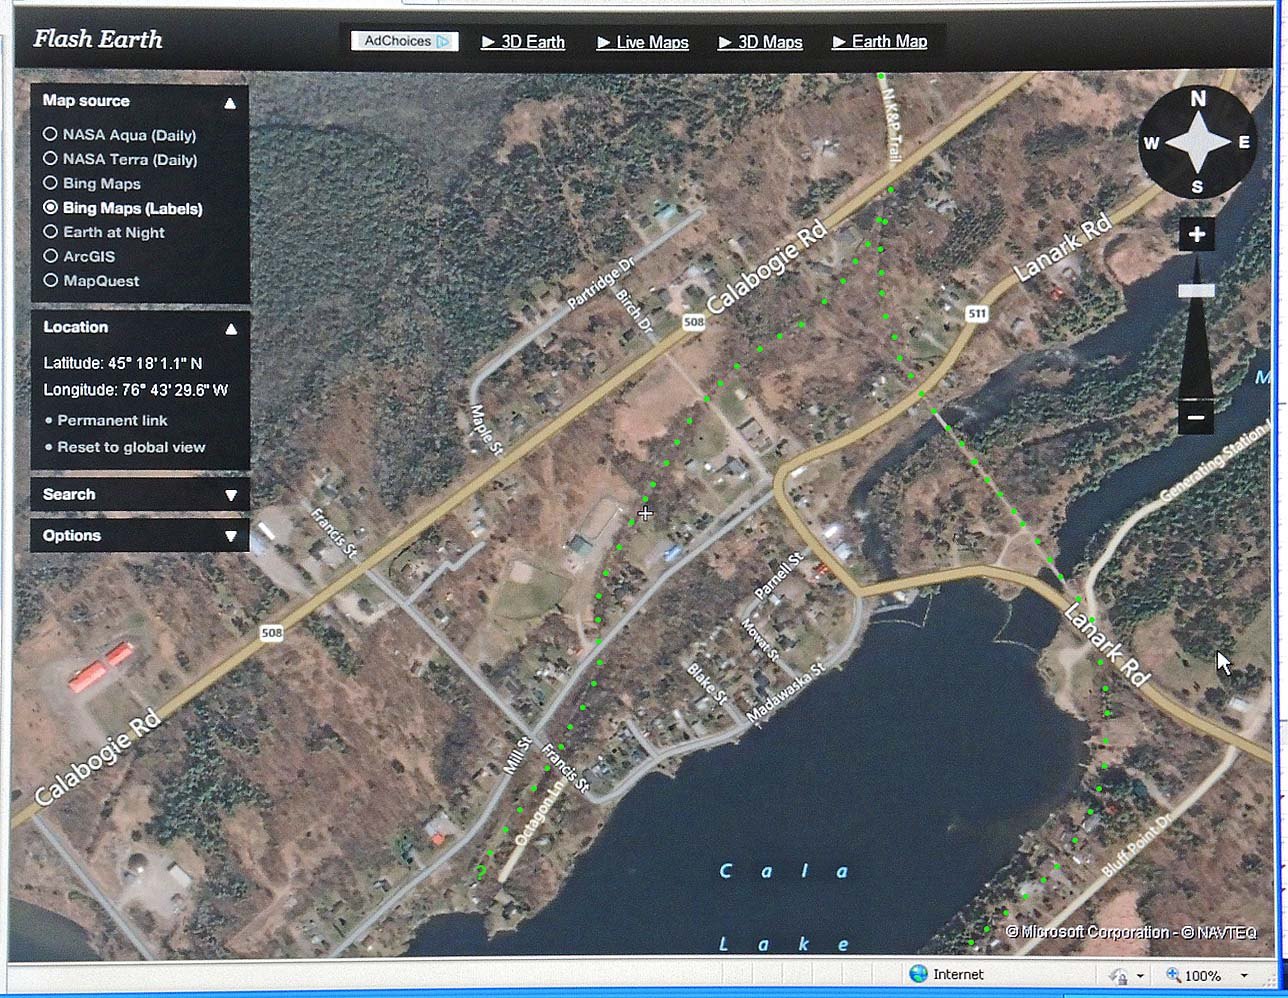Click the Highway 511 route shield
This screenshot has height=998, width=1288.
point(976,314)
